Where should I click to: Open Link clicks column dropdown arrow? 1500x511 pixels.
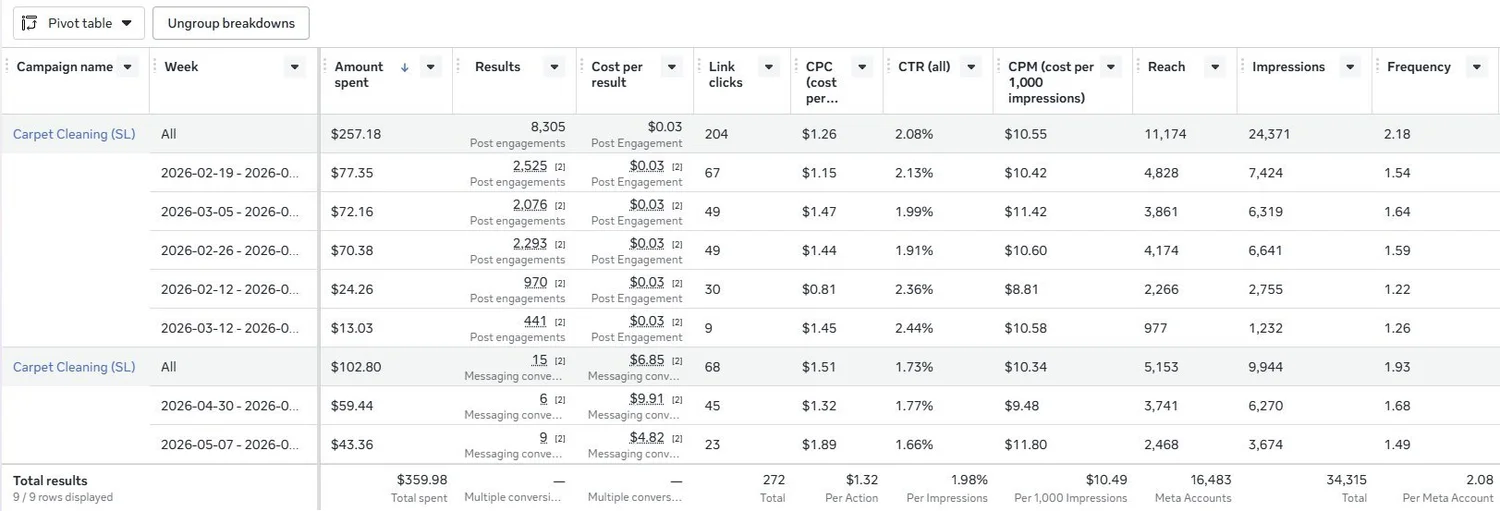[x=768, y=67]
